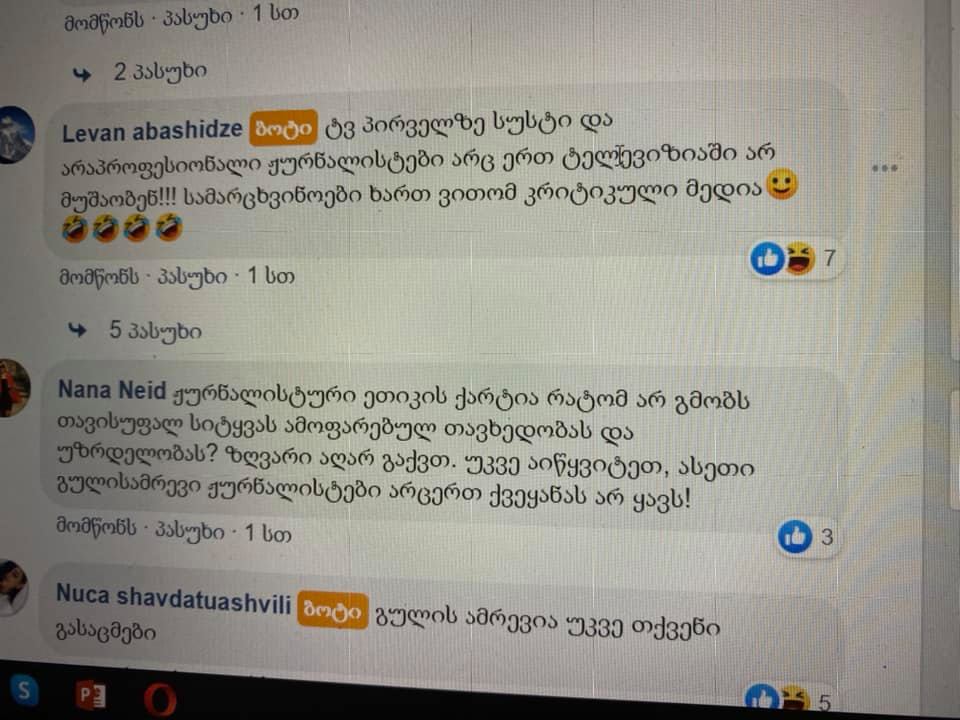Like Levan abashidze's comment via მოწონს

pyautogui.click(x=99, y=277)
